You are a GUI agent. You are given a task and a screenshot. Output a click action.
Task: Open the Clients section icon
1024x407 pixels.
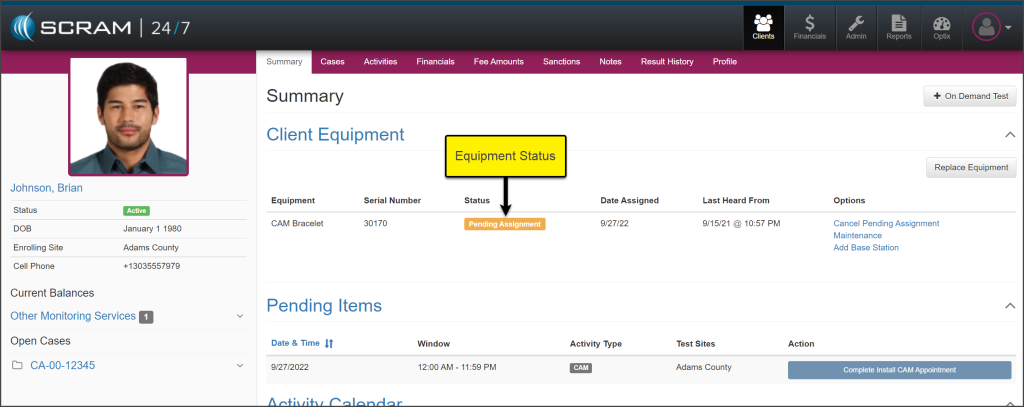763,27
